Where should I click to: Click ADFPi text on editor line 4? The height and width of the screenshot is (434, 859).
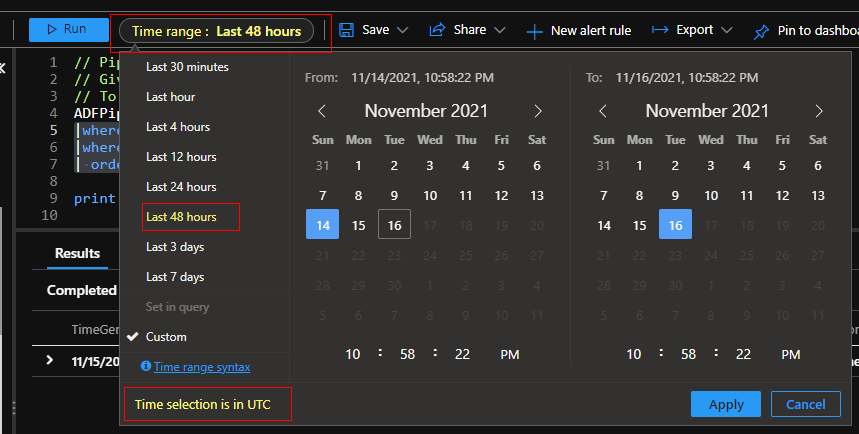tap(96, 113)
